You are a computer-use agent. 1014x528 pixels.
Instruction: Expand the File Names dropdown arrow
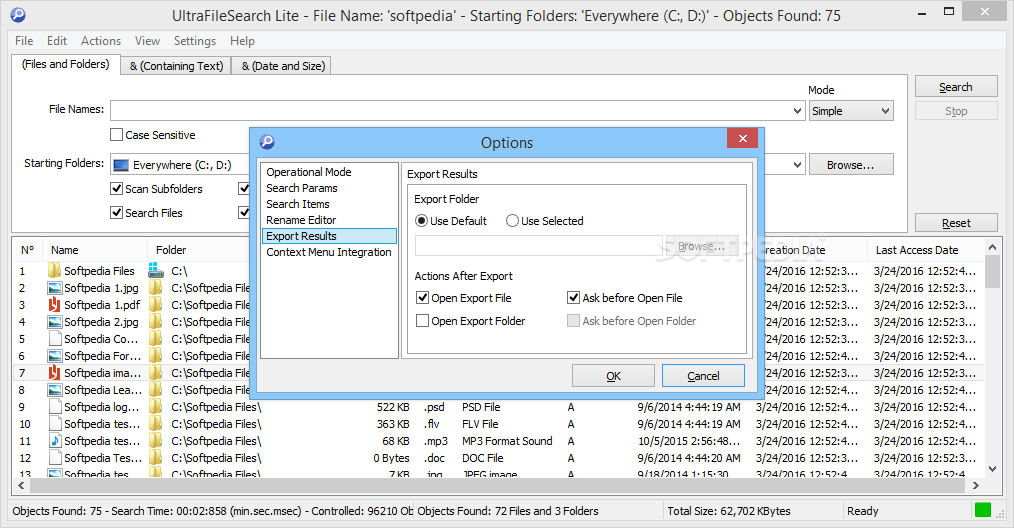pos(797,111)
